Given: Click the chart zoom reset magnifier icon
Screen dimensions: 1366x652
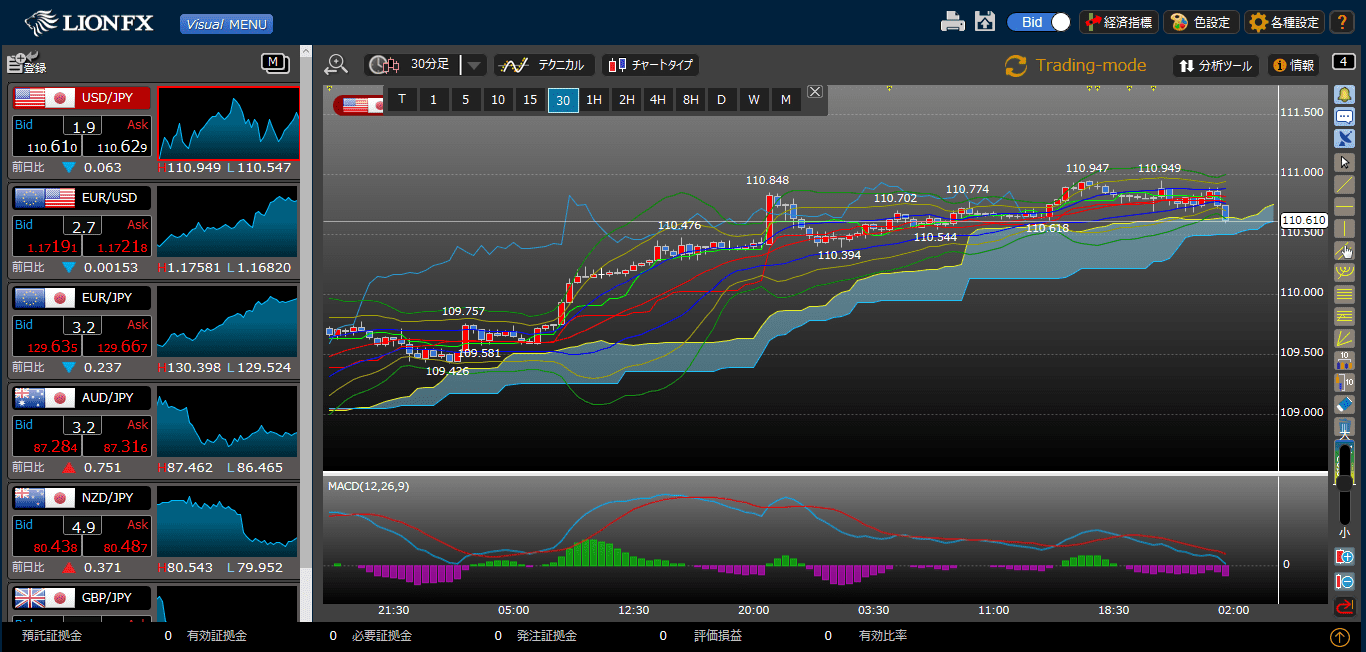Looking at the screenshot, I should (337, 65).
